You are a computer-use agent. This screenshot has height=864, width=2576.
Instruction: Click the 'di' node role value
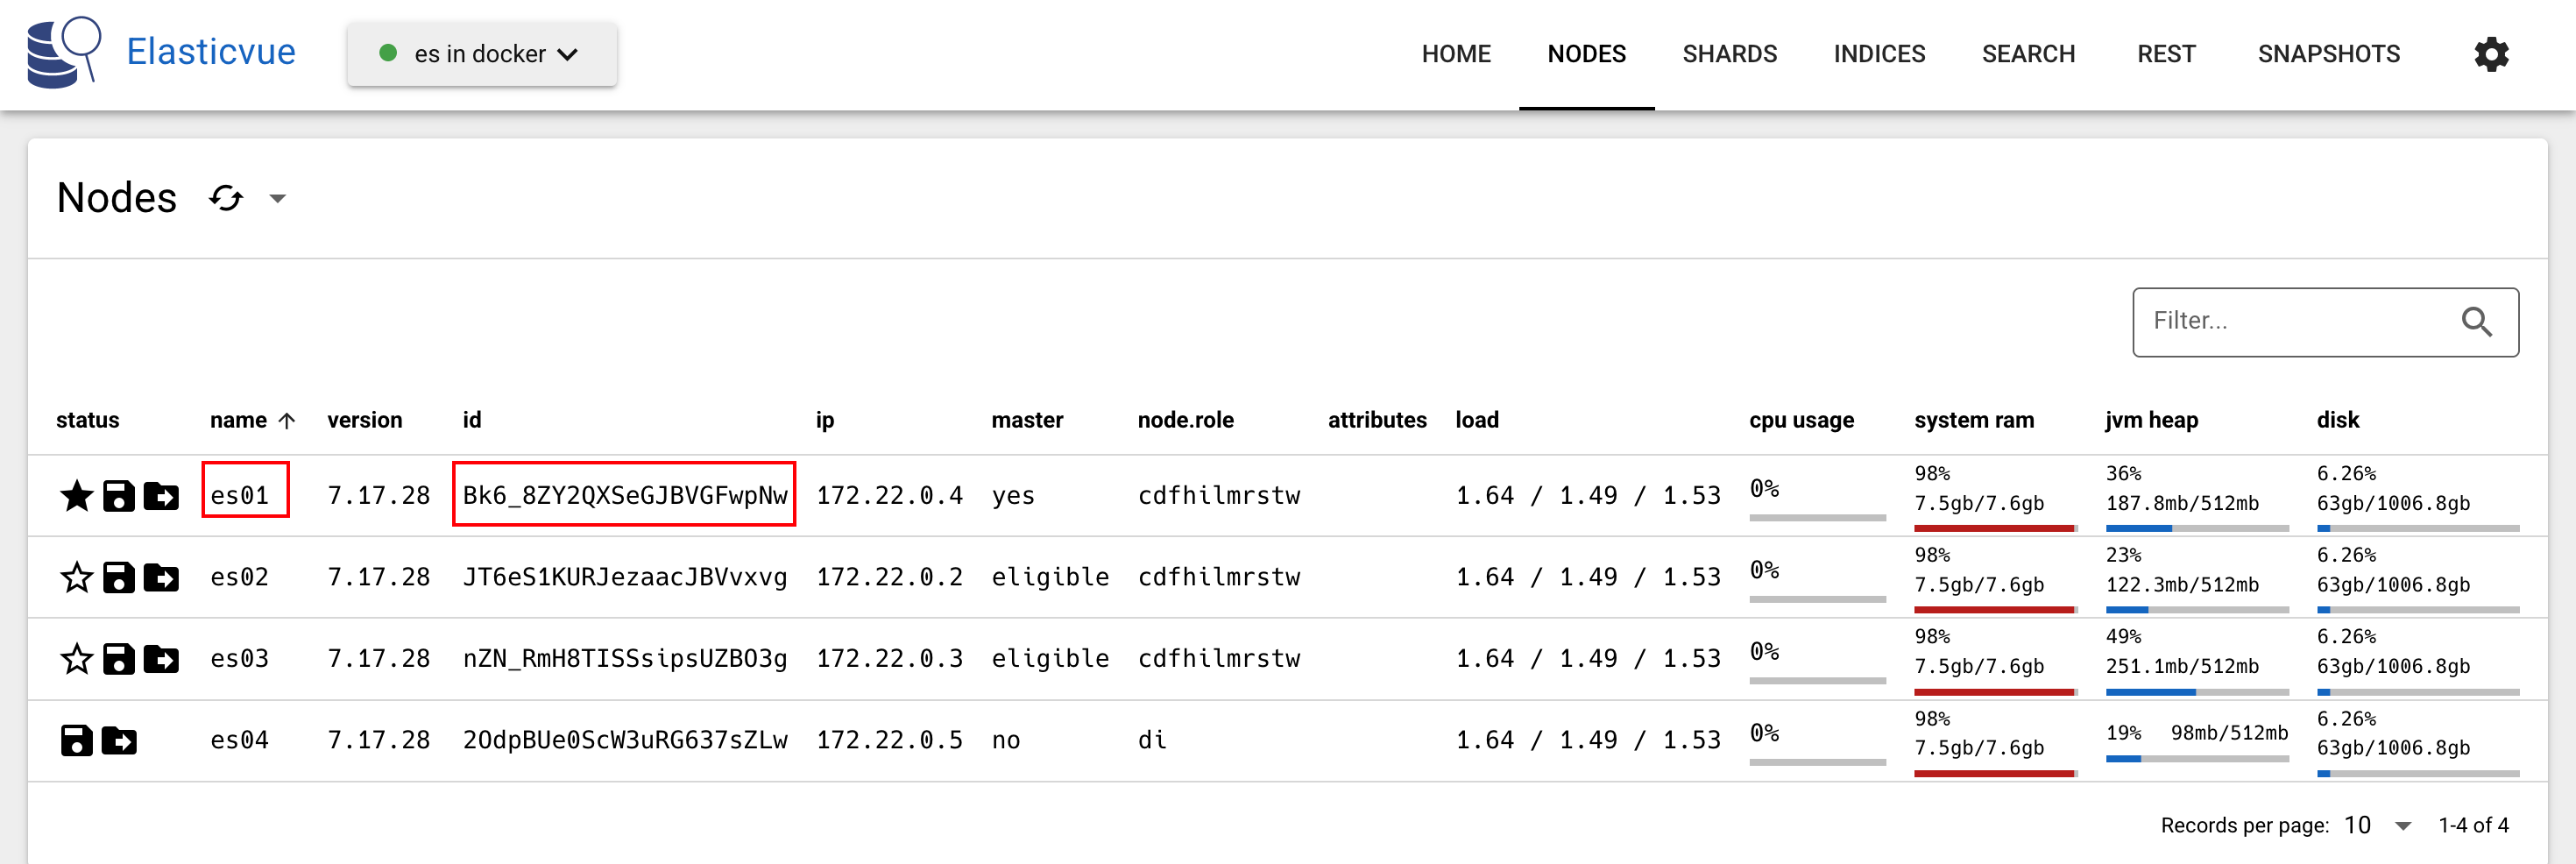pyautogui.click(x=1152, y=741)
